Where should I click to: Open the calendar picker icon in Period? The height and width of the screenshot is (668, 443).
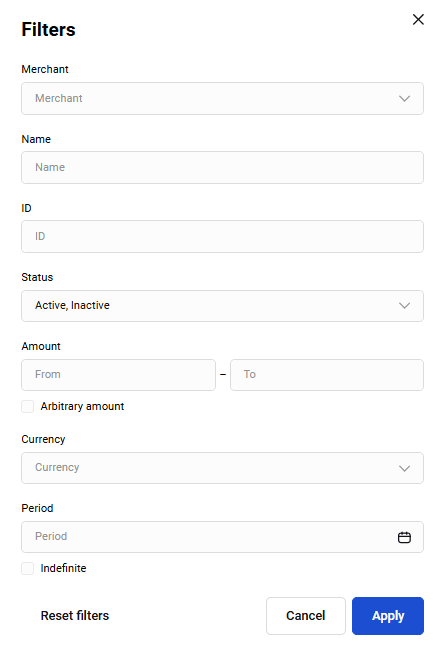pyautogui.click(x=404, y=537)
